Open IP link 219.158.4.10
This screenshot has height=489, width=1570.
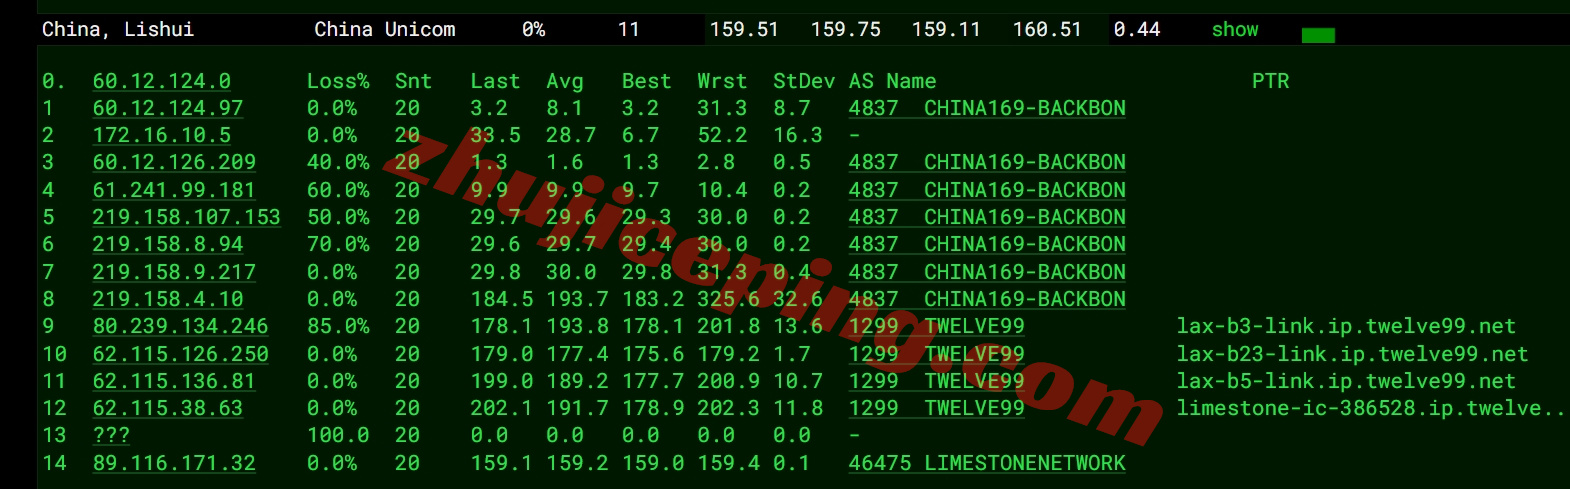click(168, 299)
